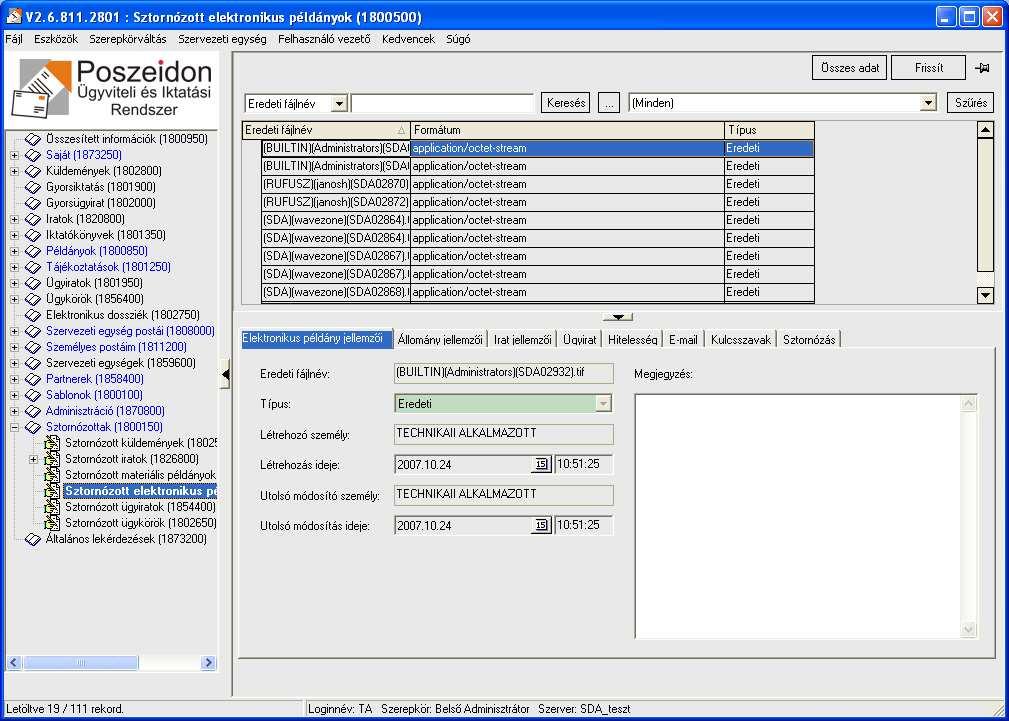Expand the Küldemények tree node
The image size is (1009, 721).
tap(14, 171)
